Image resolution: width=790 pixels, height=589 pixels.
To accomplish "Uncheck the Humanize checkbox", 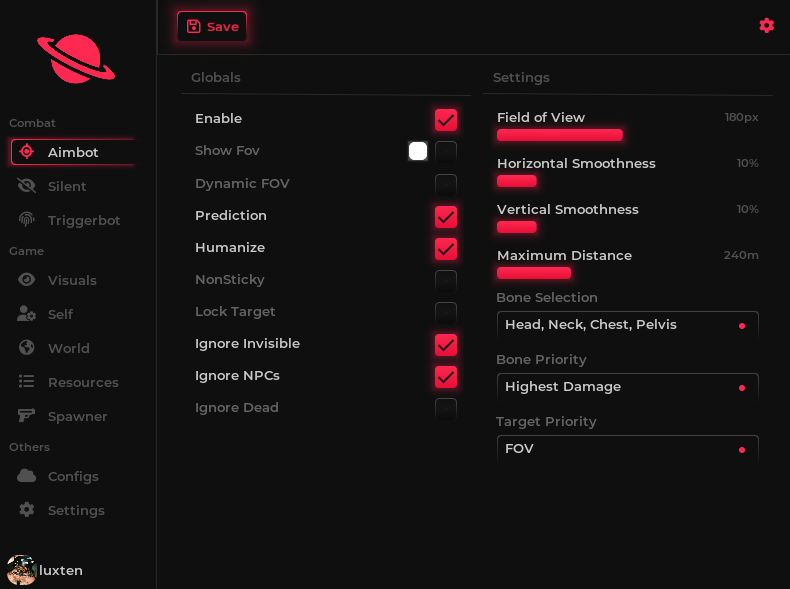I will pos(446,249).
